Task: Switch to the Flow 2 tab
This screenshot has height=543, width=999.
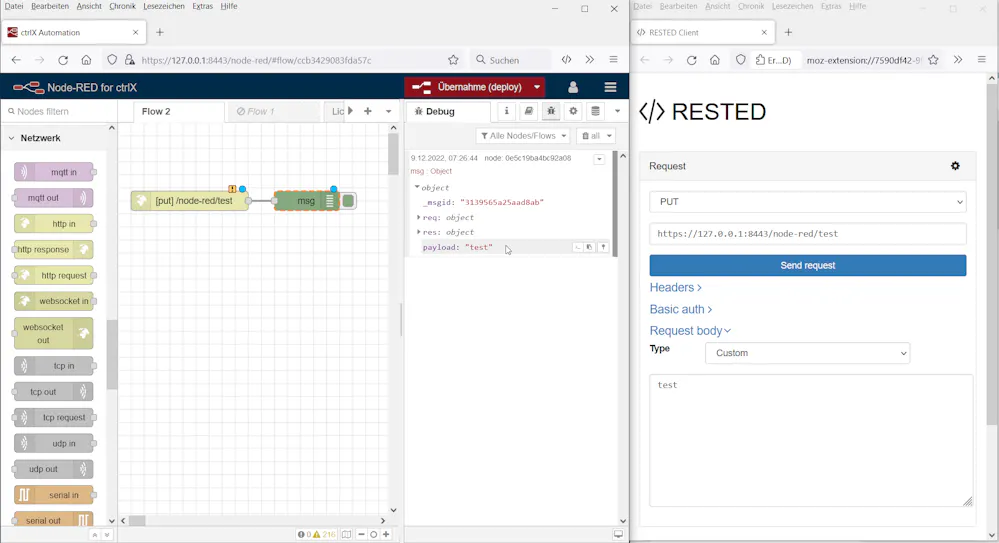Action: [178, 111]
